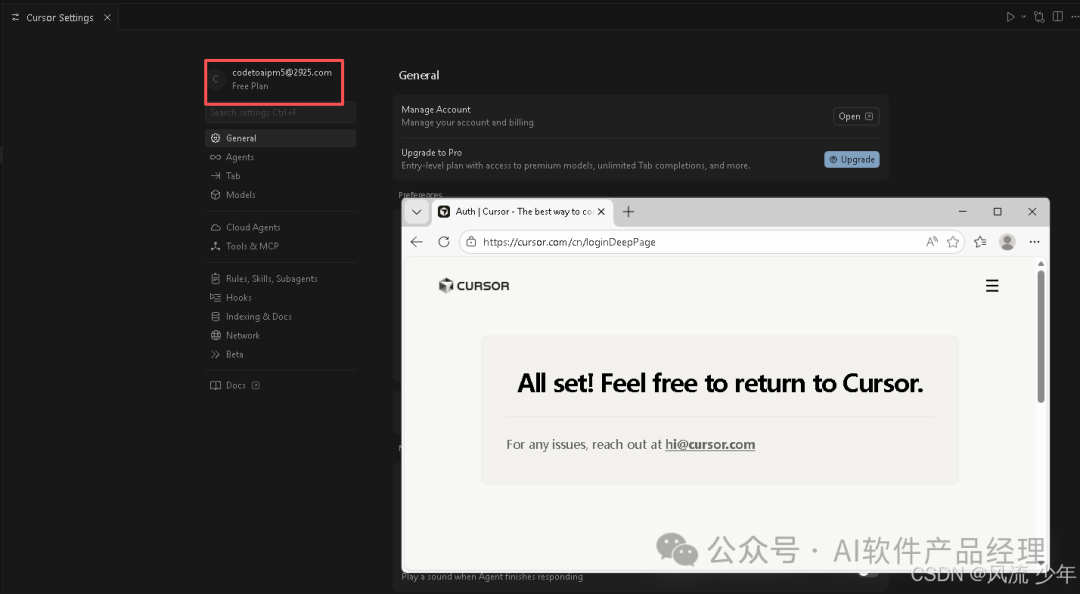The image size is (1080, 594).
Task: Open the run dropdown arrow in title bar
Action: (x=1022, y=17)
